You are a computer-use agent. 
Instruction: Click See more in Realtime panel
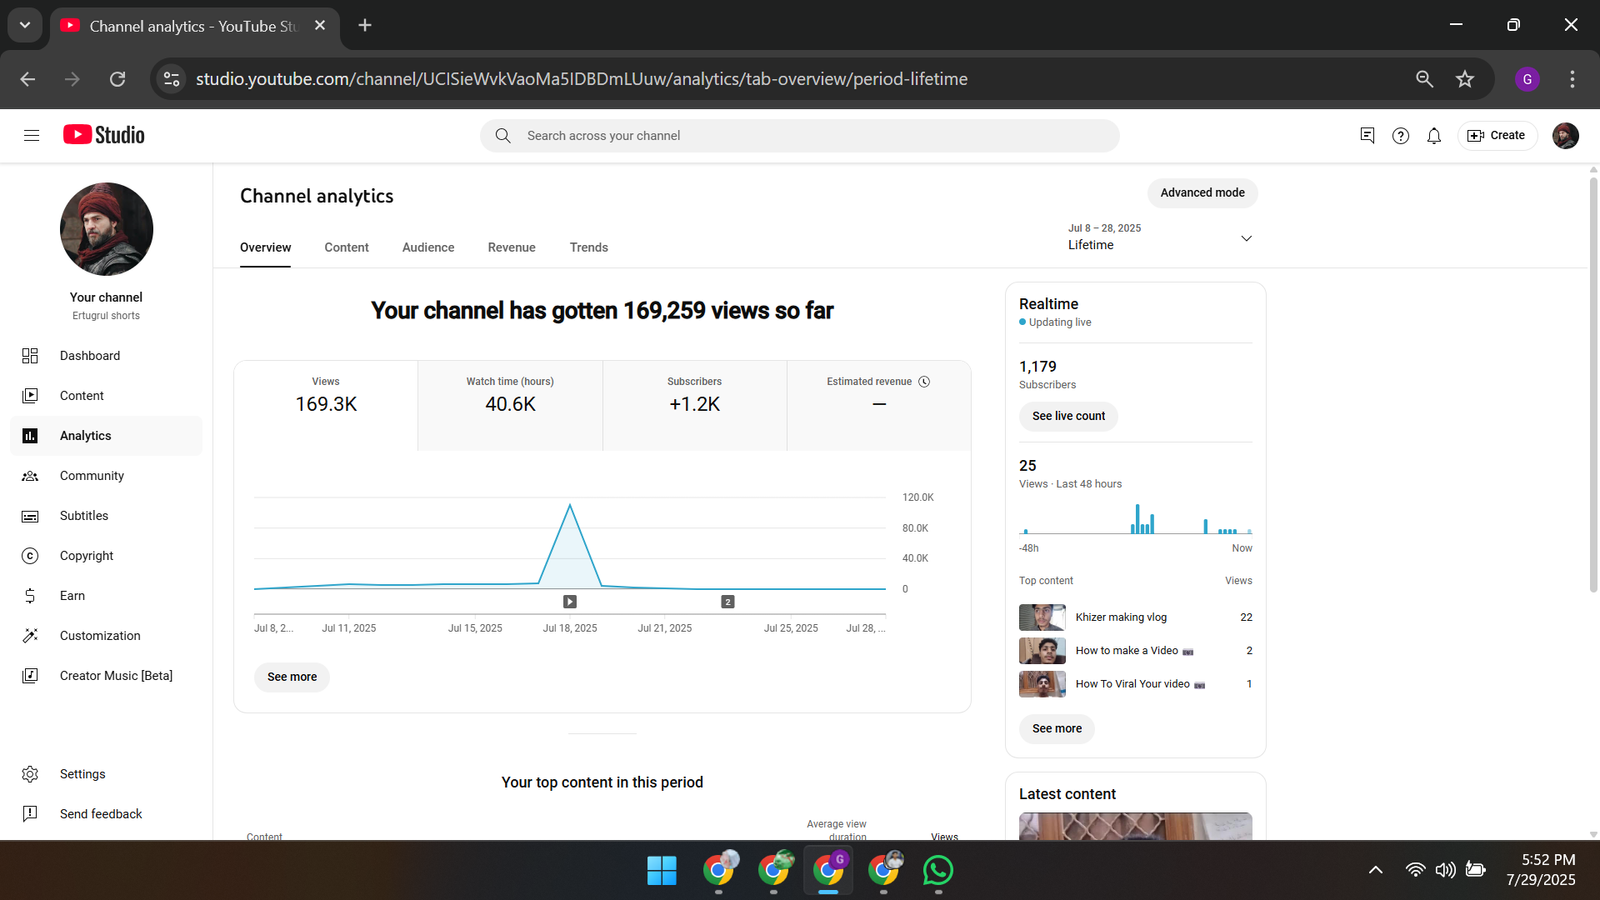1057,728
